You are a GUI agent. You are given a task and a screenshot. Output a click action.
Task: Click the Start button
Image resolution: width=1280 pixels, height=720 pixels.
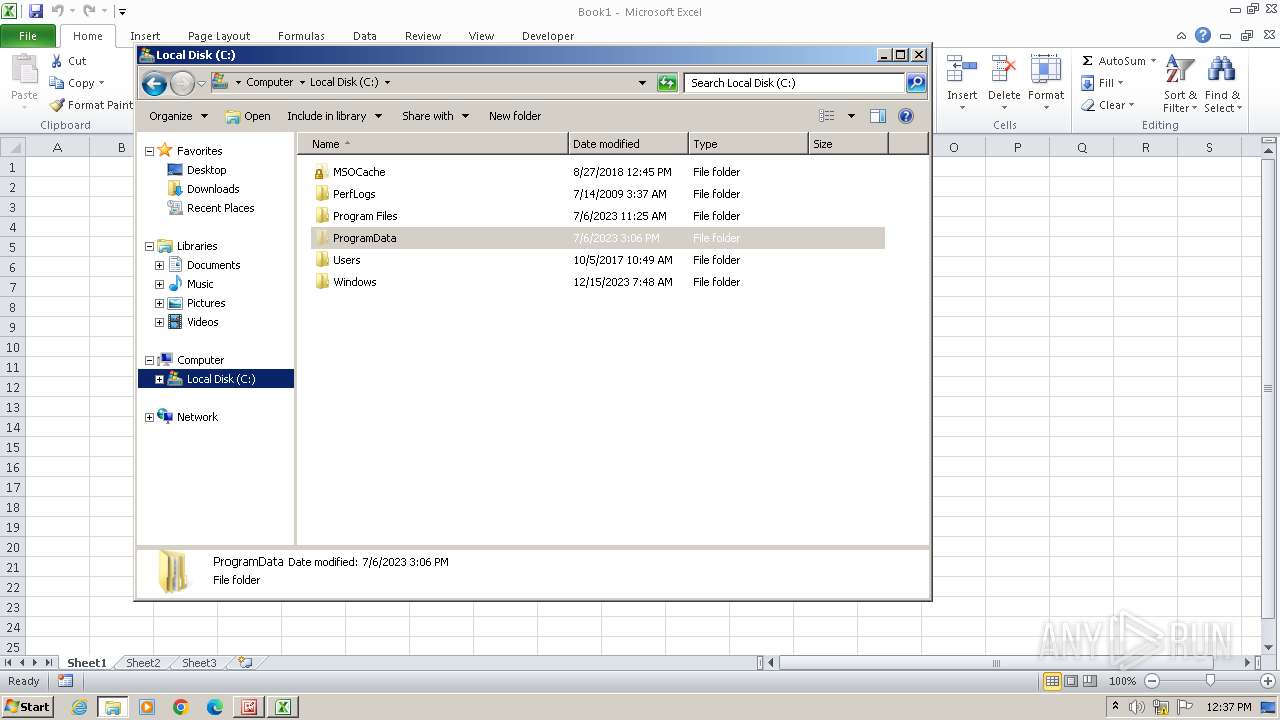pos(27,707)
